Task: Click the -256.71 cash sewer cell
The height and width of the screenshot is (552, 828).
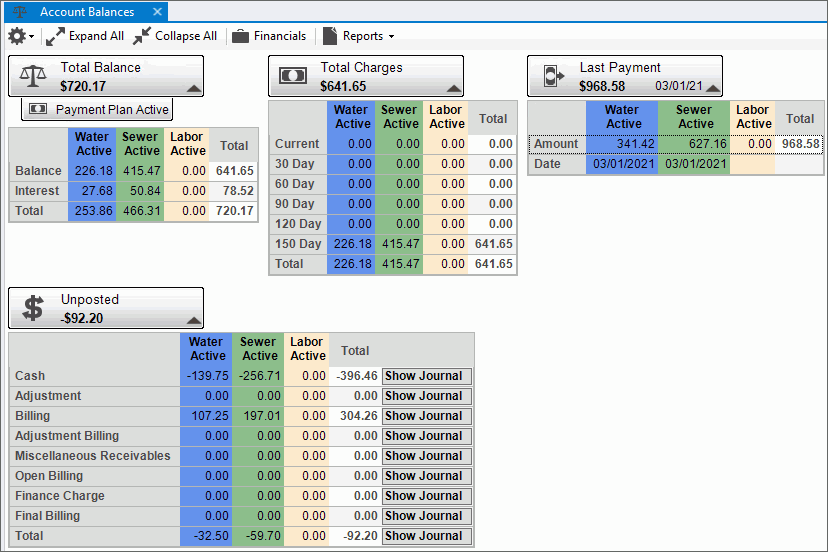Action: coord(259,376)
